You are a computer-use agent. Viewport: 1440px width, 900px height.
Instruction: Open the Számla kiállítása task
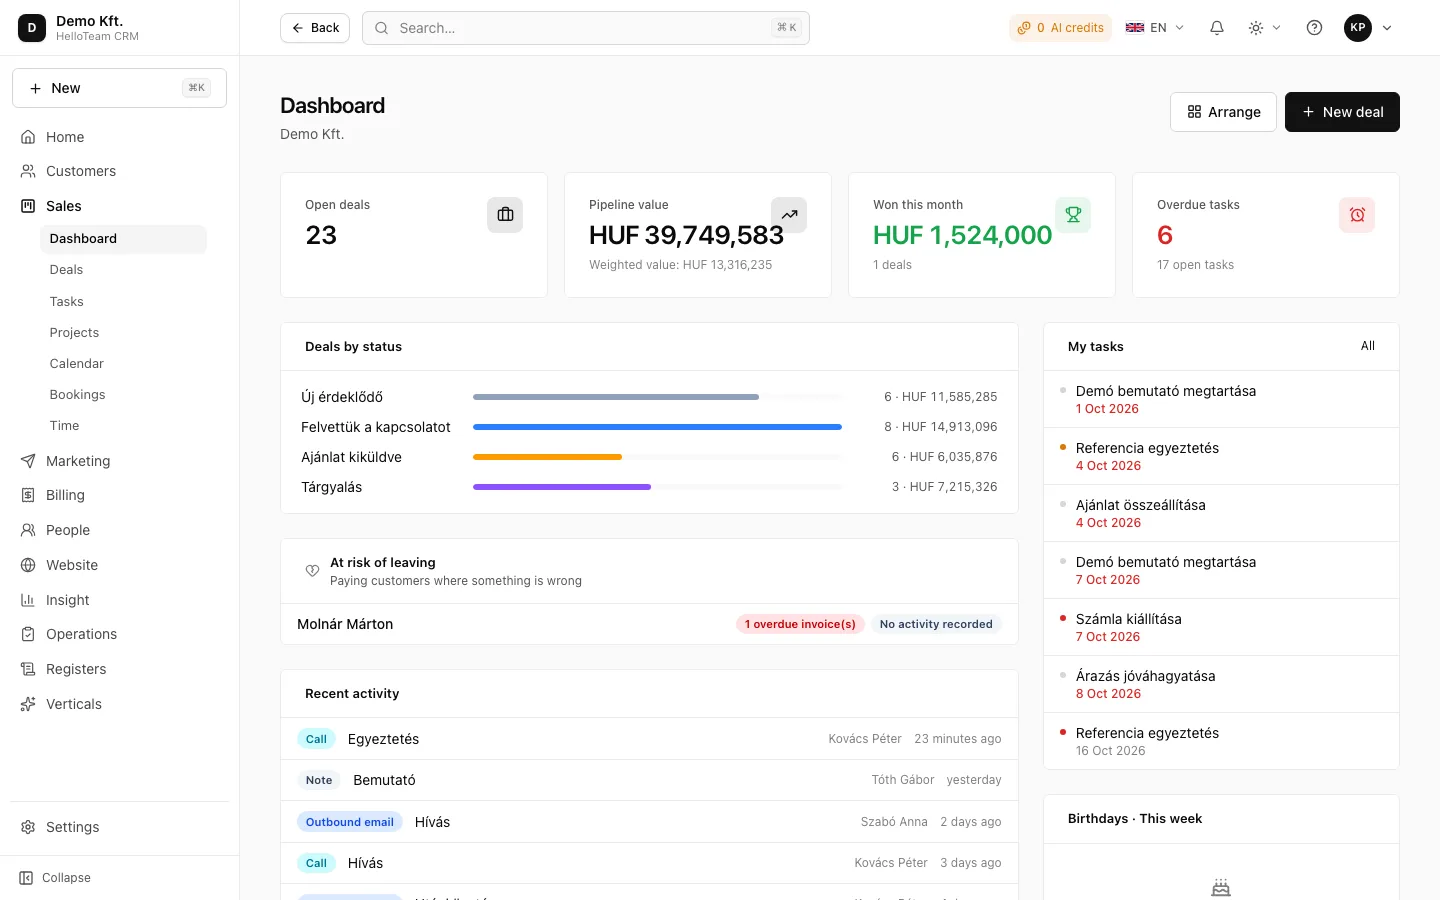(x=1221, y=627)
